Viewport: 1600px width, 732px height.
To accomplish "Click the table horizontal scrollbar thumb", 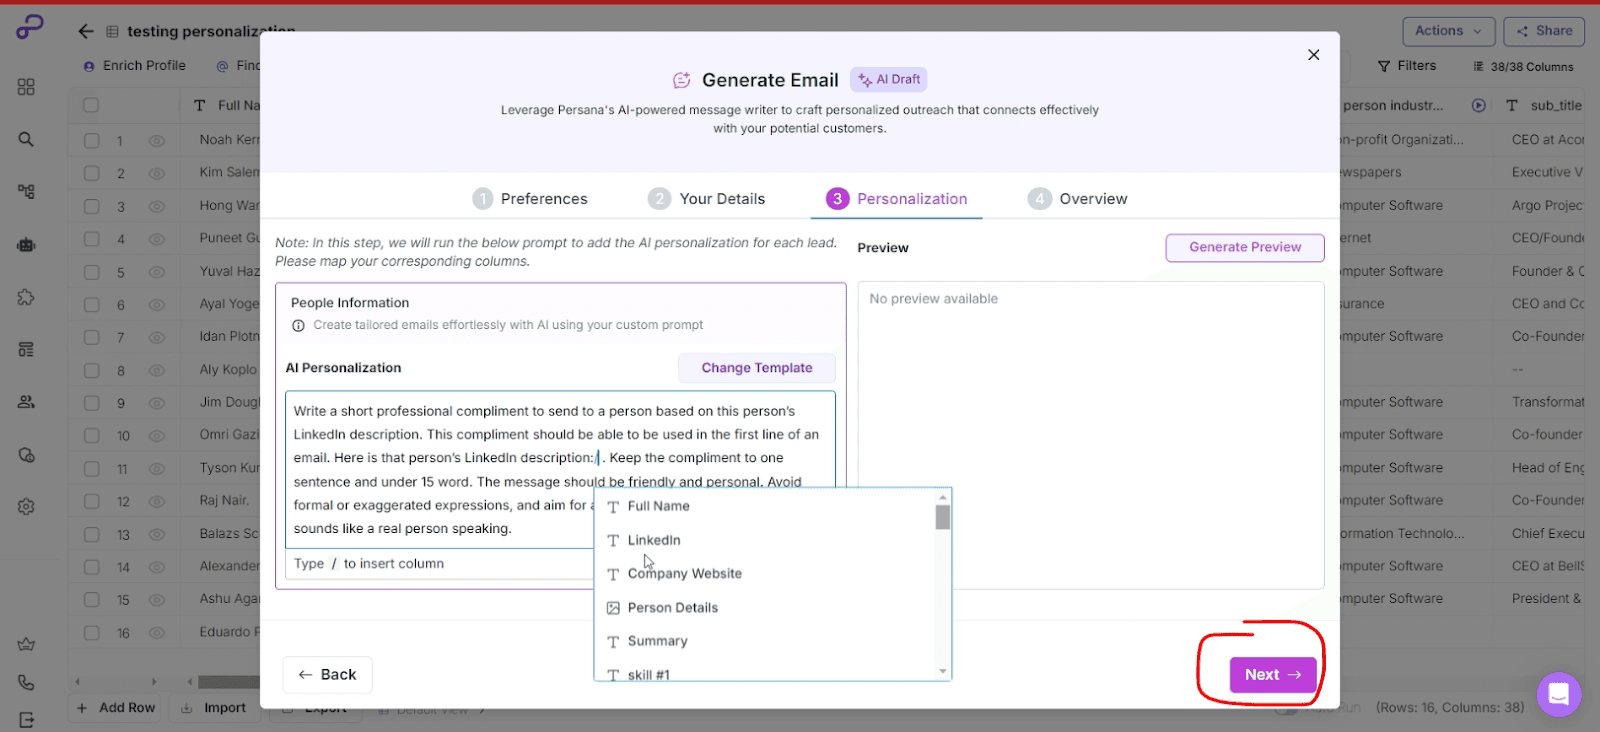I will click(x=229, y=682).
